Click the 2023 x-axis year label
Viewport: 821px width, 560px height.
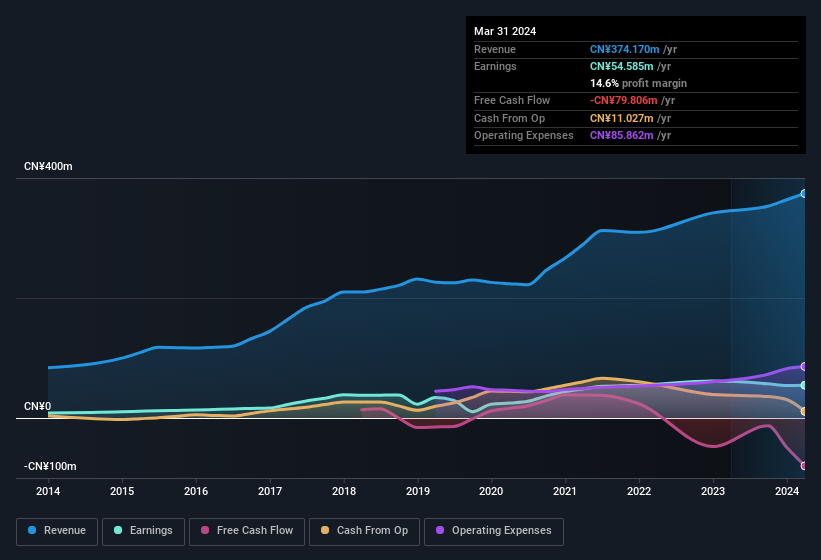713,491
